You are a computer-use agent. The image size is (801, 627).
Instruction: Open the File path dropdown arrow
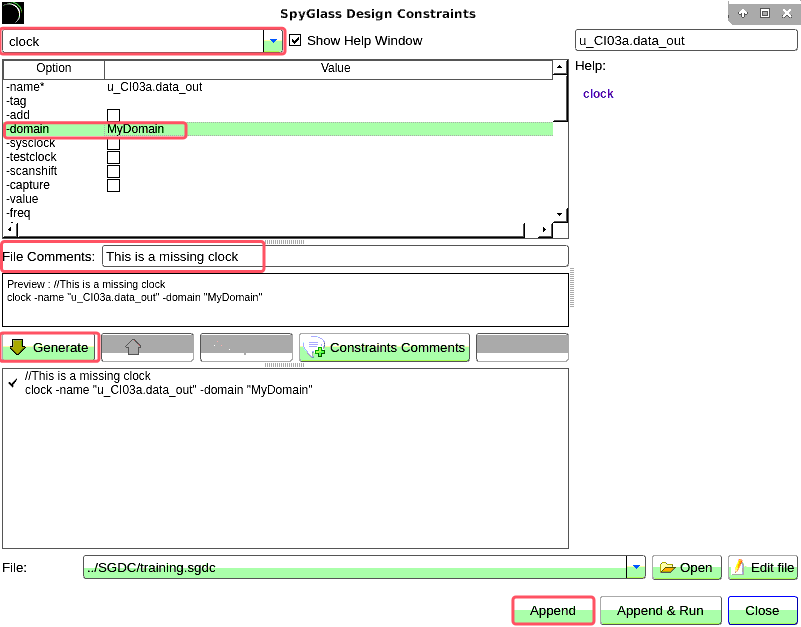[x=636, y=568]
